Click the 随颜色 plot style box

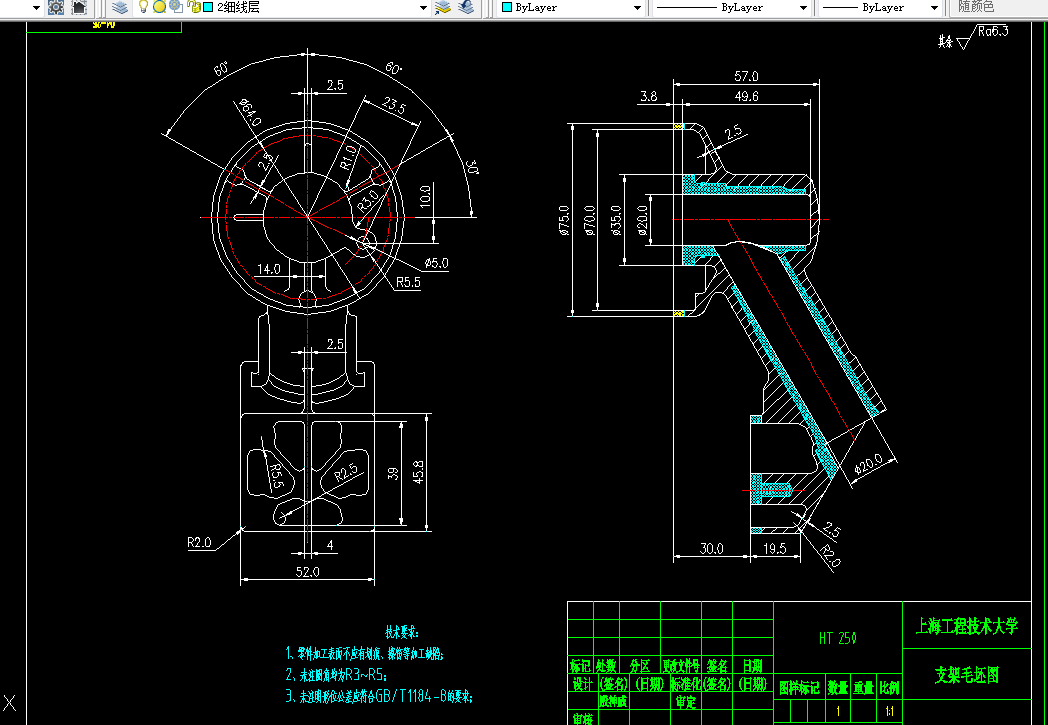[999, 7]
